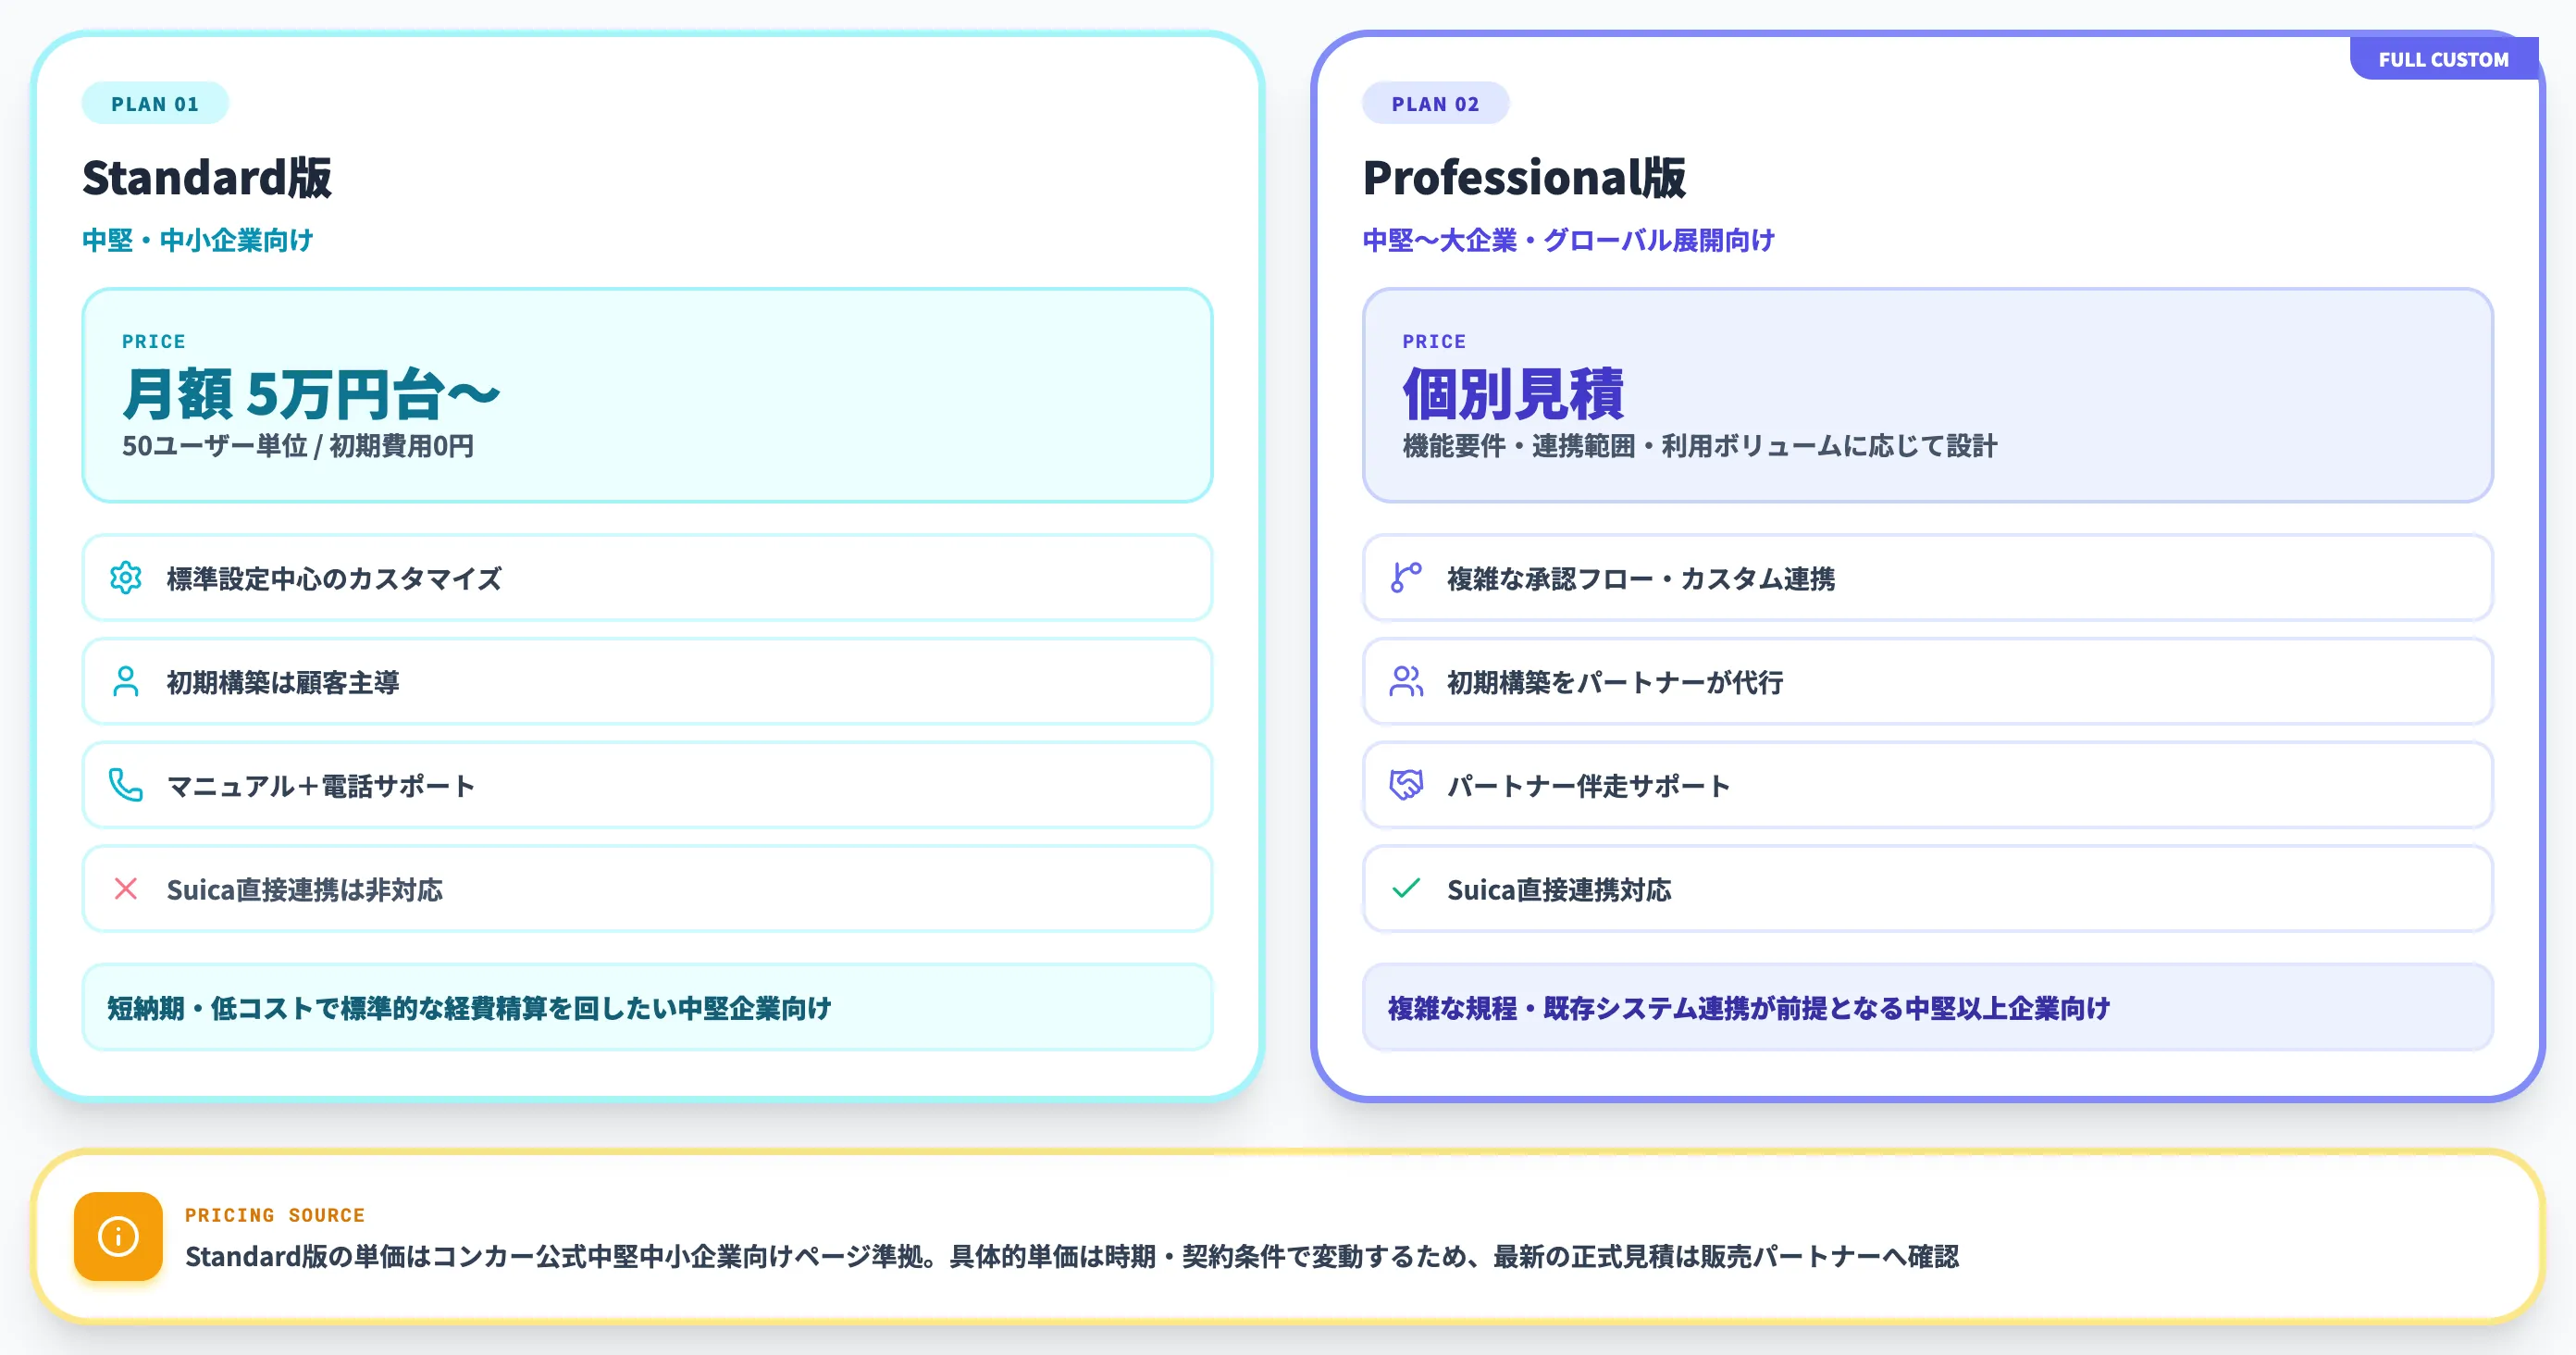Click the PRICING SOURCE label
This screenshot has height=1355, width=2576.
coord(275,1215)
